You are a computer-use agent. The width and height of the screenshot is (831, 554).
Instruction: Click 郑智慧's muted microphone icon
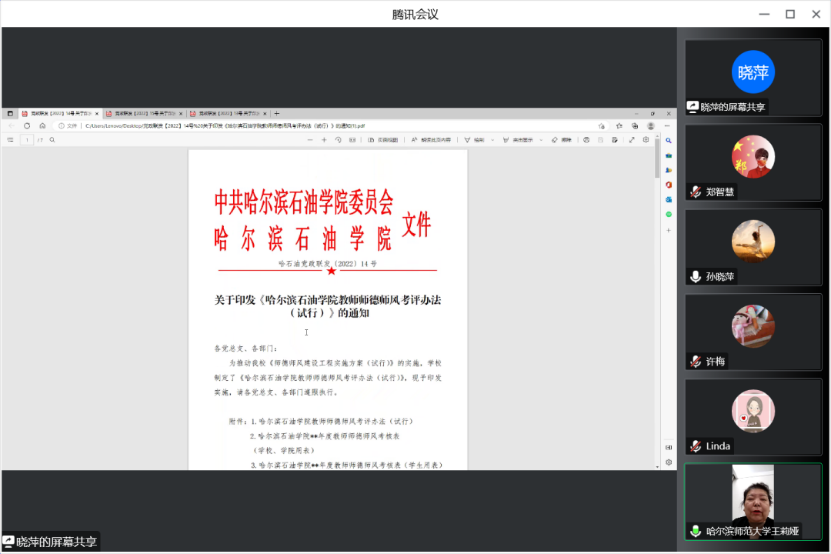(695, 192)
